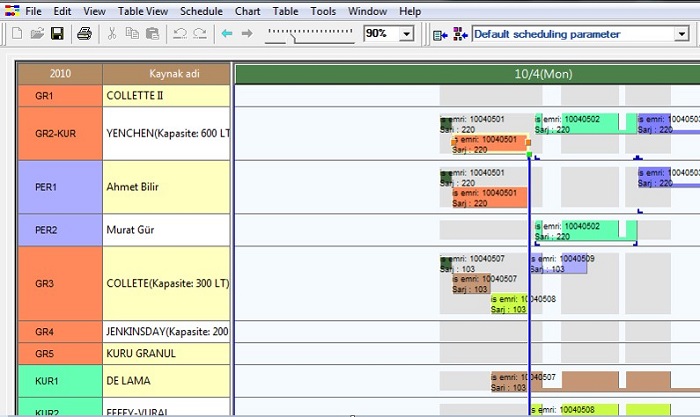Select the GR2-KUR row cell
This screenshot has width=700, height=417.
coord(60,133)
